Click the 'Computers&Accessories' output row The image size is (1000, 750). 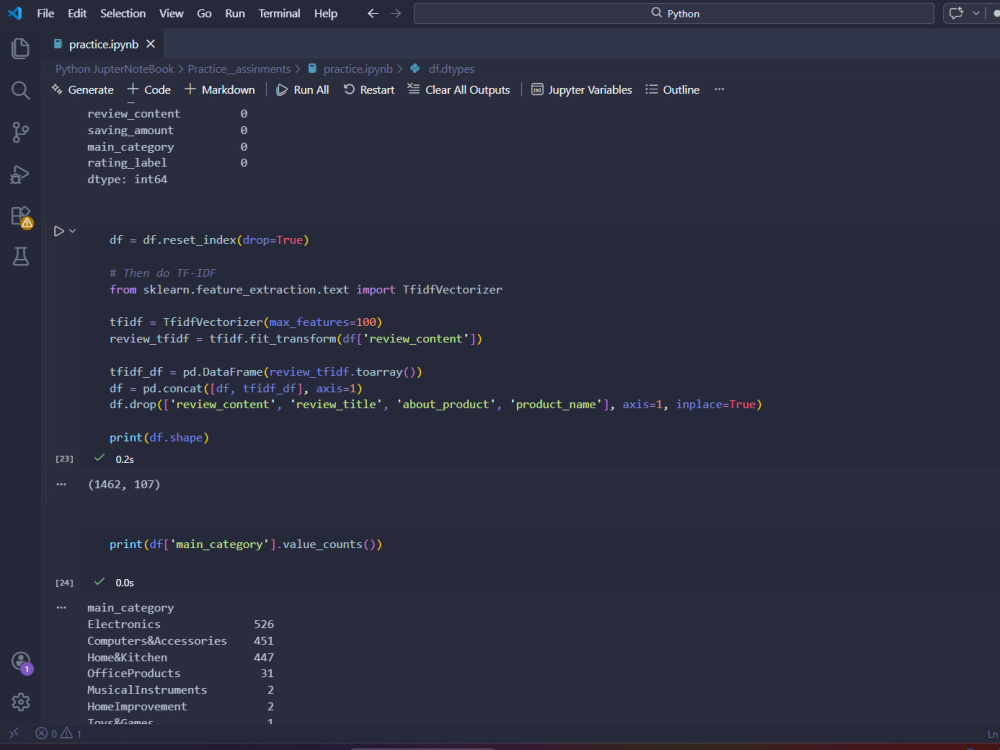[x=180, y=641]
